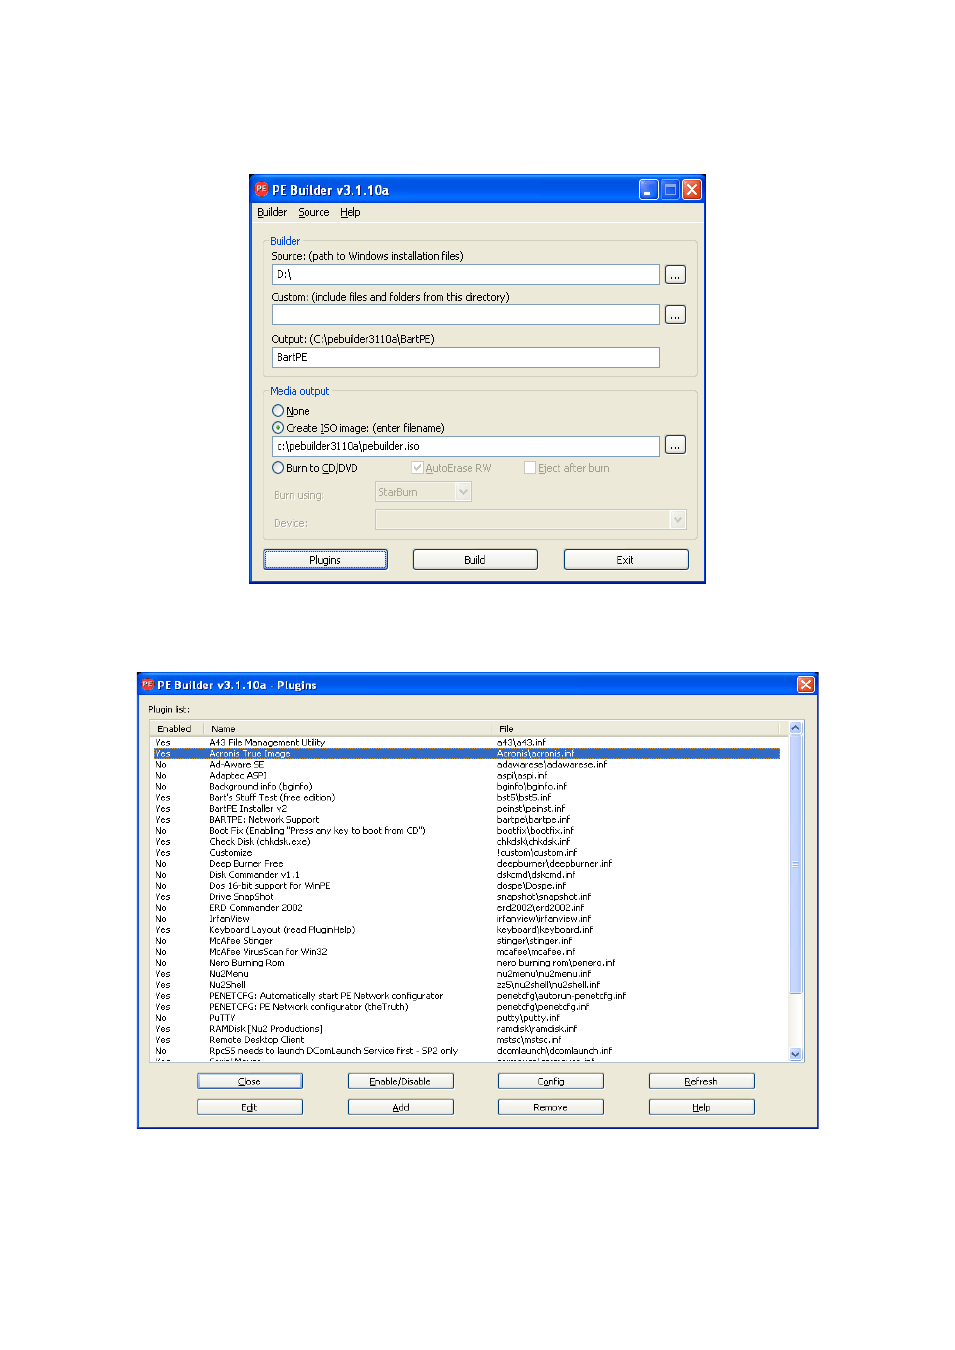The width and height of the screenshot is (955, 1350).
Task: Click the Output folder input field
Action: [466, 358]
